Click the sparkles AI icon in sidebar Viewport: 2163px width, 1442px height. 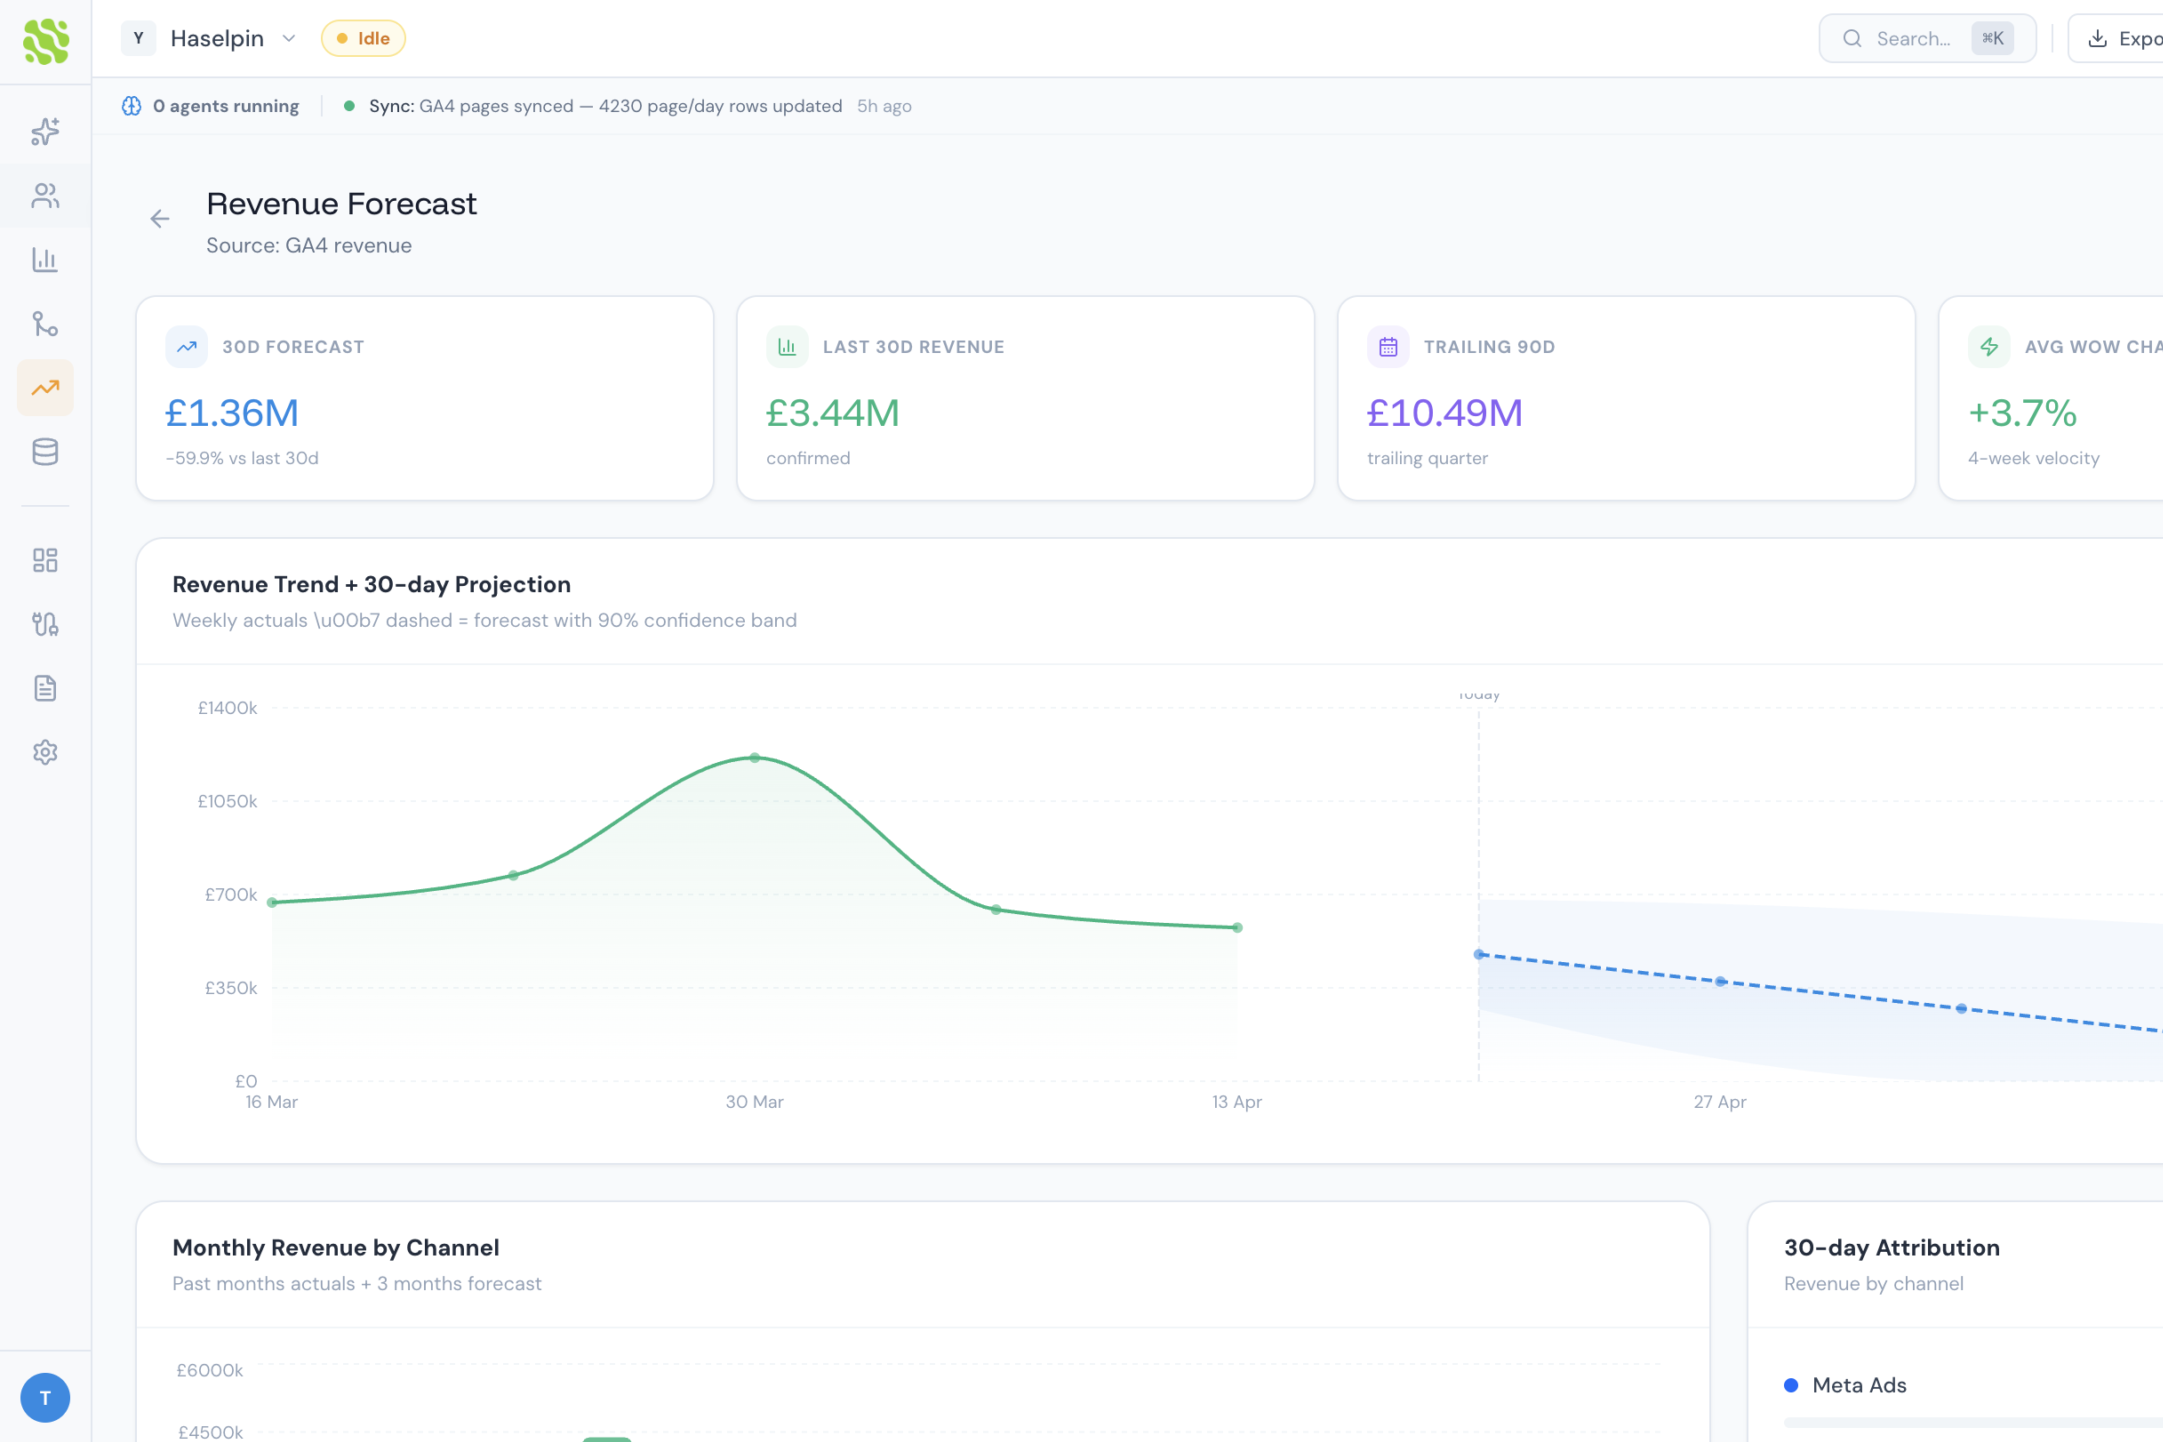(x=45, y=132)
